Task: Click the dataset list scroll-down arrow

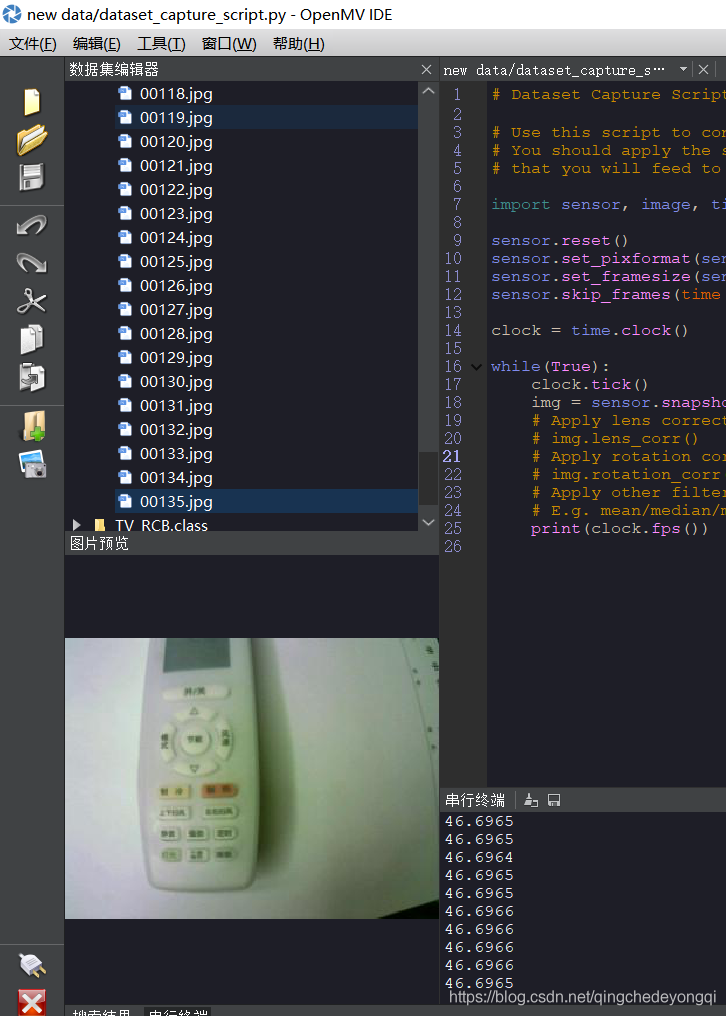Action: pos(428,522)
